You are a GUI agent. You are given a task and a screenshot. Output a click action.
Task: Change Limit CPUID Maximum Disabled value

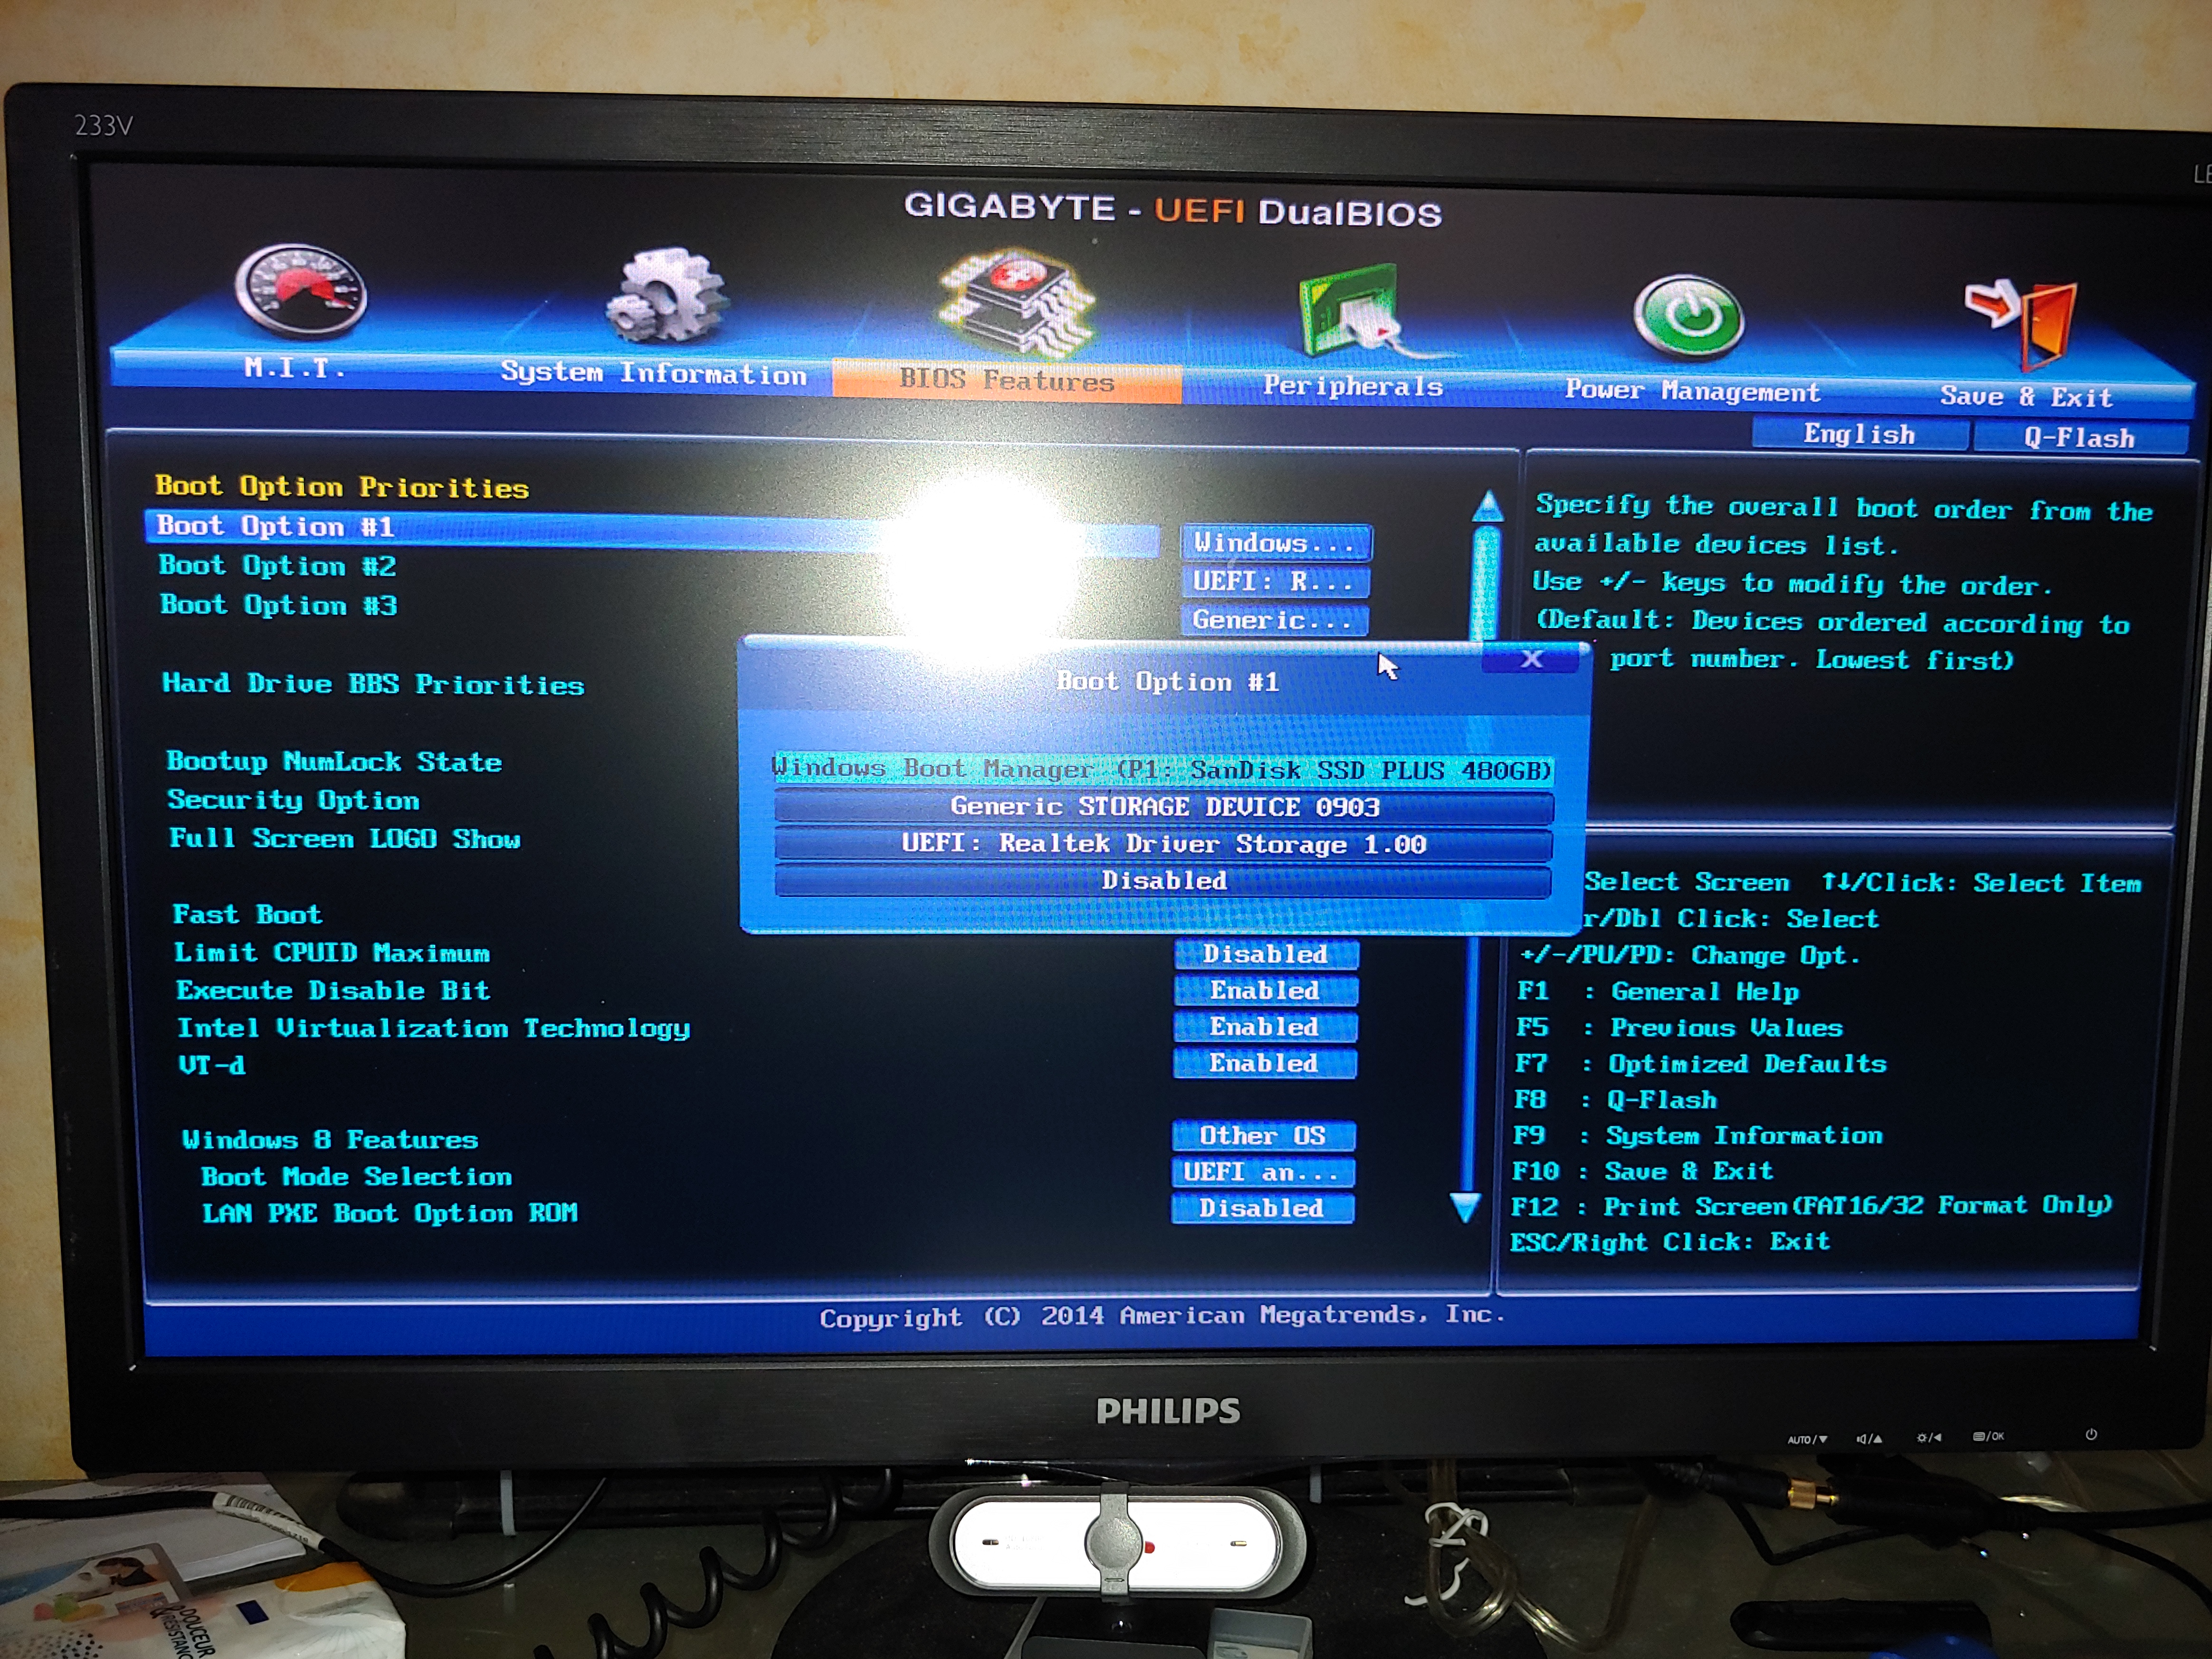[1266, 954]
